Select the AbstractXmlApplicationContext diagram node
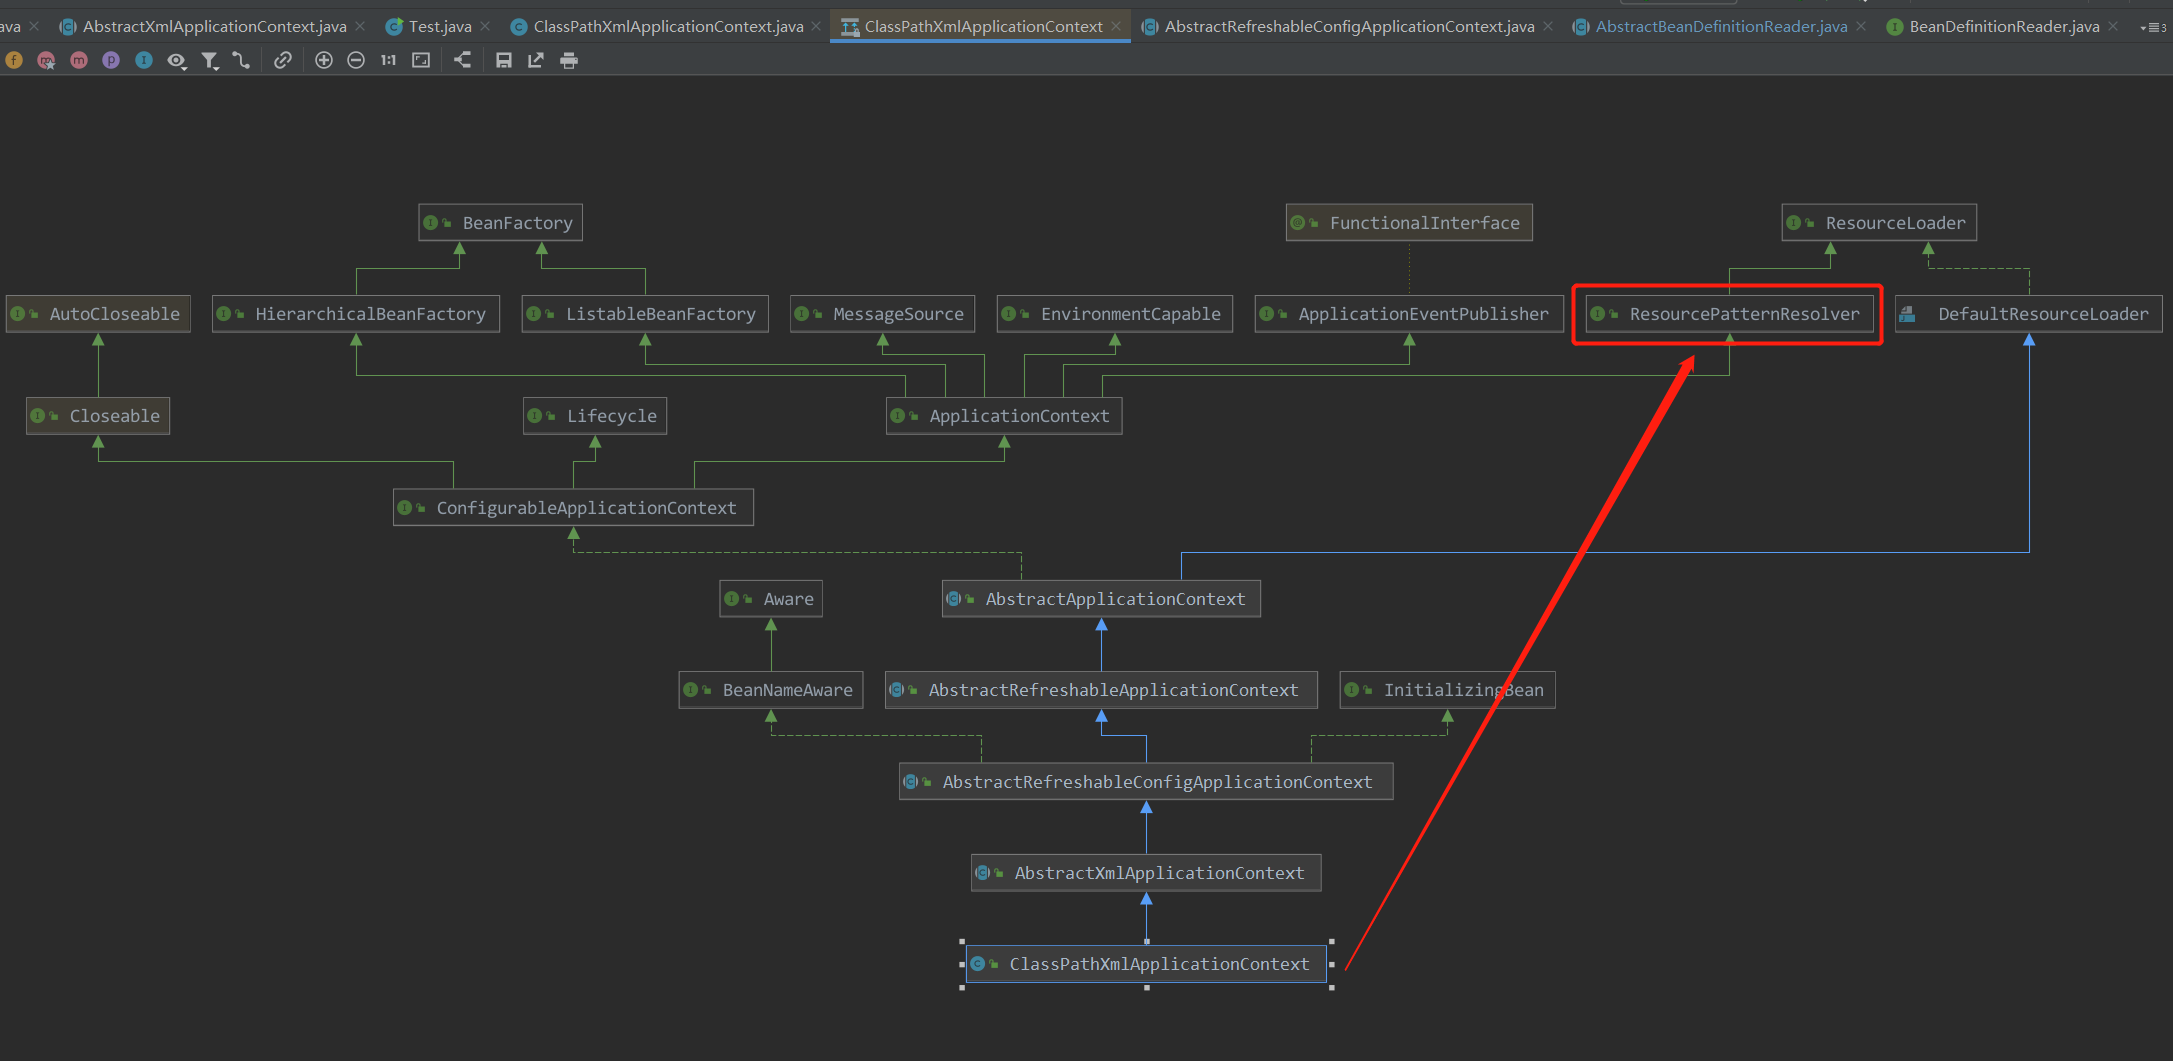 coord(1146,873)
